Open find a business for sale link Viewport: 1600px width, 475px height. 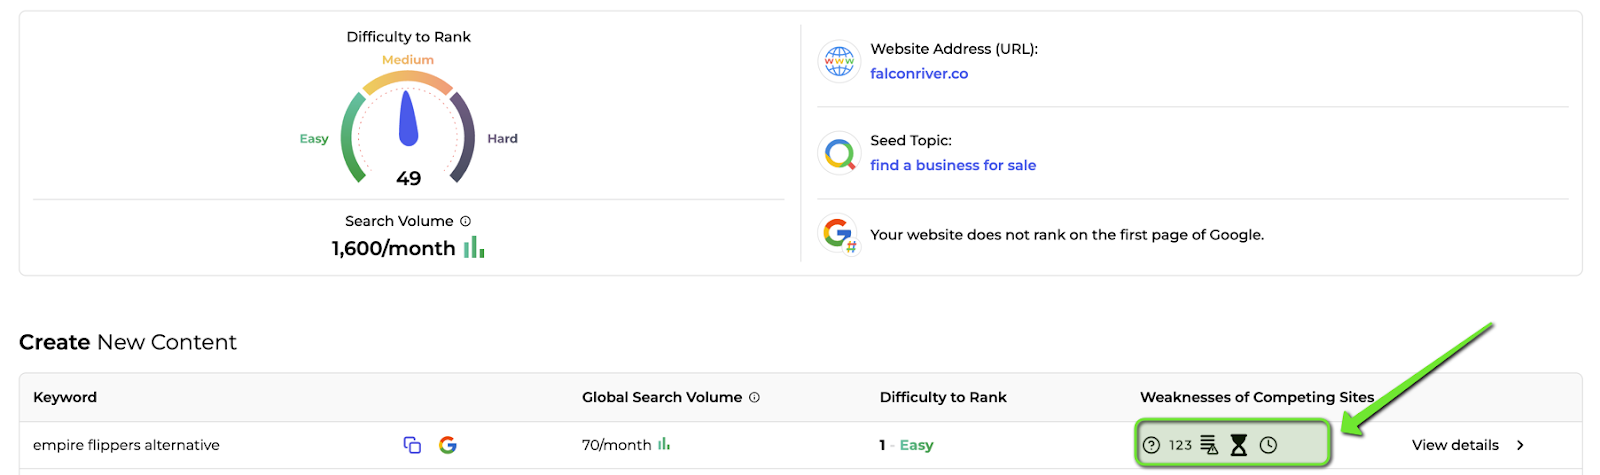click(953, 165)
